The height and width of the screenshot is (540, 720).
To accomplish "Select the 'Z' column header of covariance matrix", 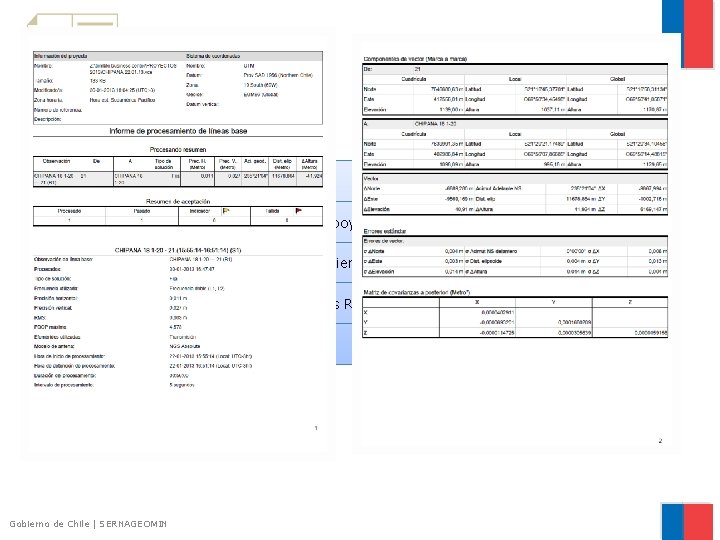I will click(x=630, y=302).
